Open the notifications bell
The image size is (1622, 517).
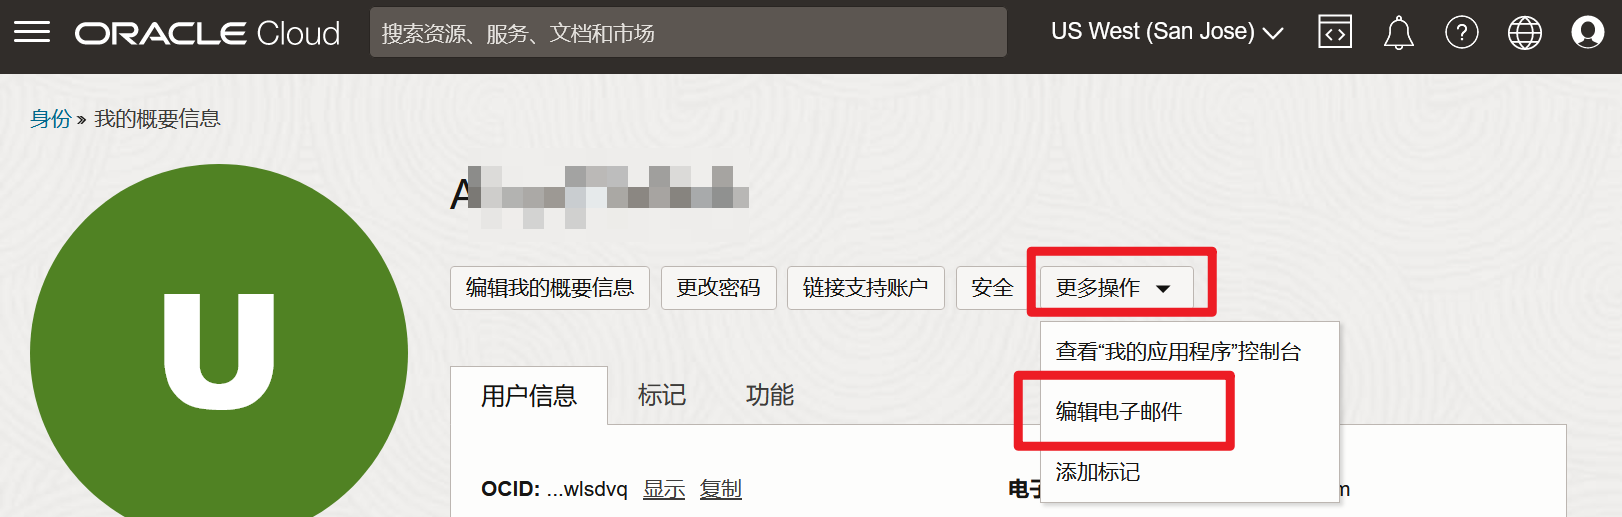pos(1398,33)
